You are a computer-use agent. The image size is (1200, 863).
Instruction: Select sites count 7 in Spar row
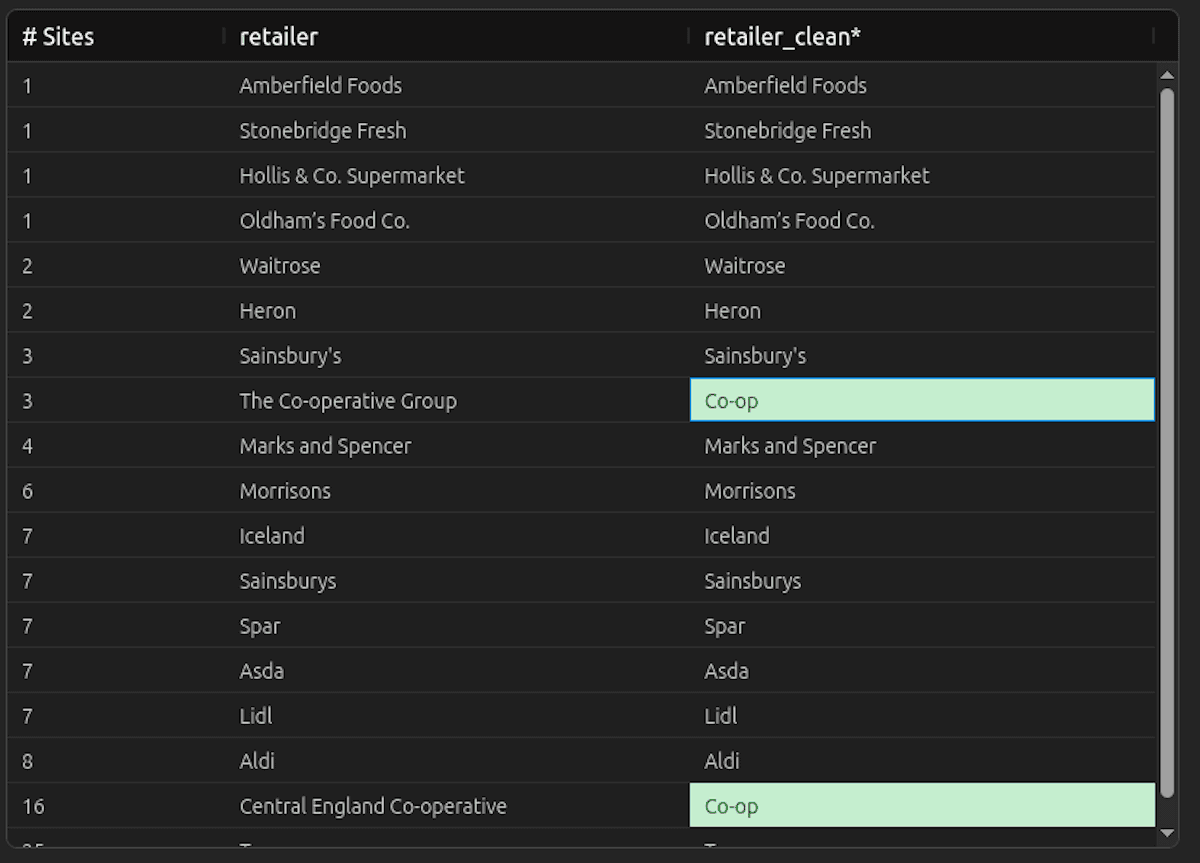(x=27, y=626)
